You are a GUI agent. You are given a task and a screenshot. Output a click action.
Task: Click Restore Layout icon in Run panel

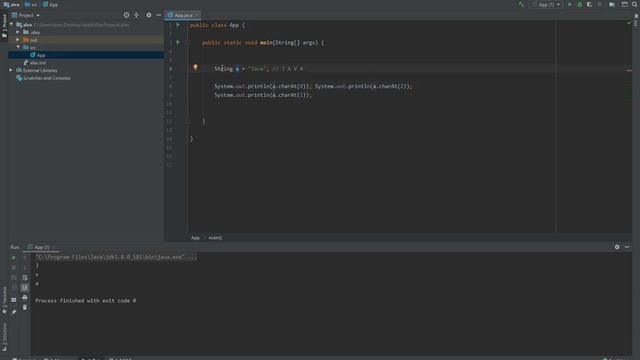click(13, 300)
